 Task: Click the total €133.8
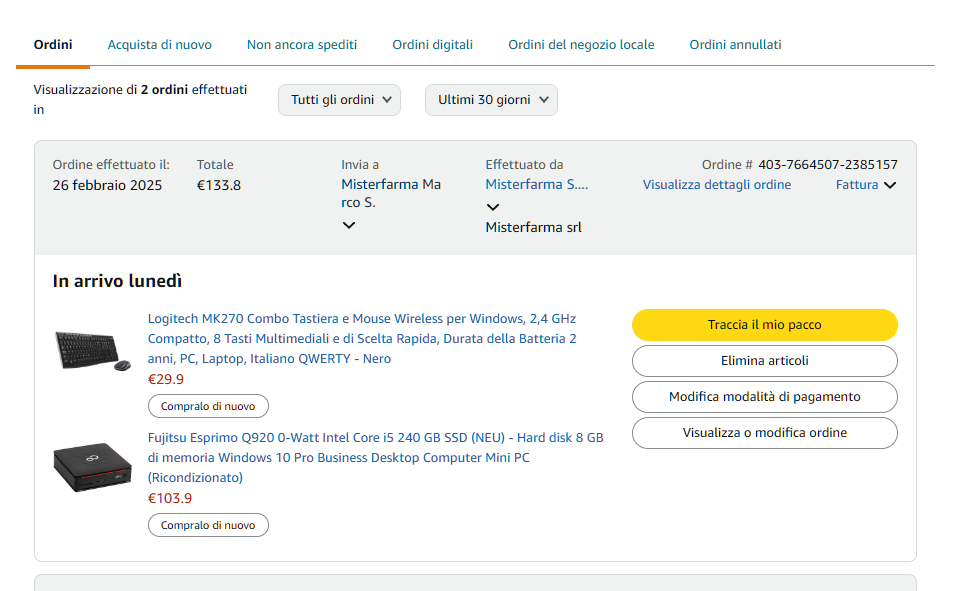coord(219,185)
